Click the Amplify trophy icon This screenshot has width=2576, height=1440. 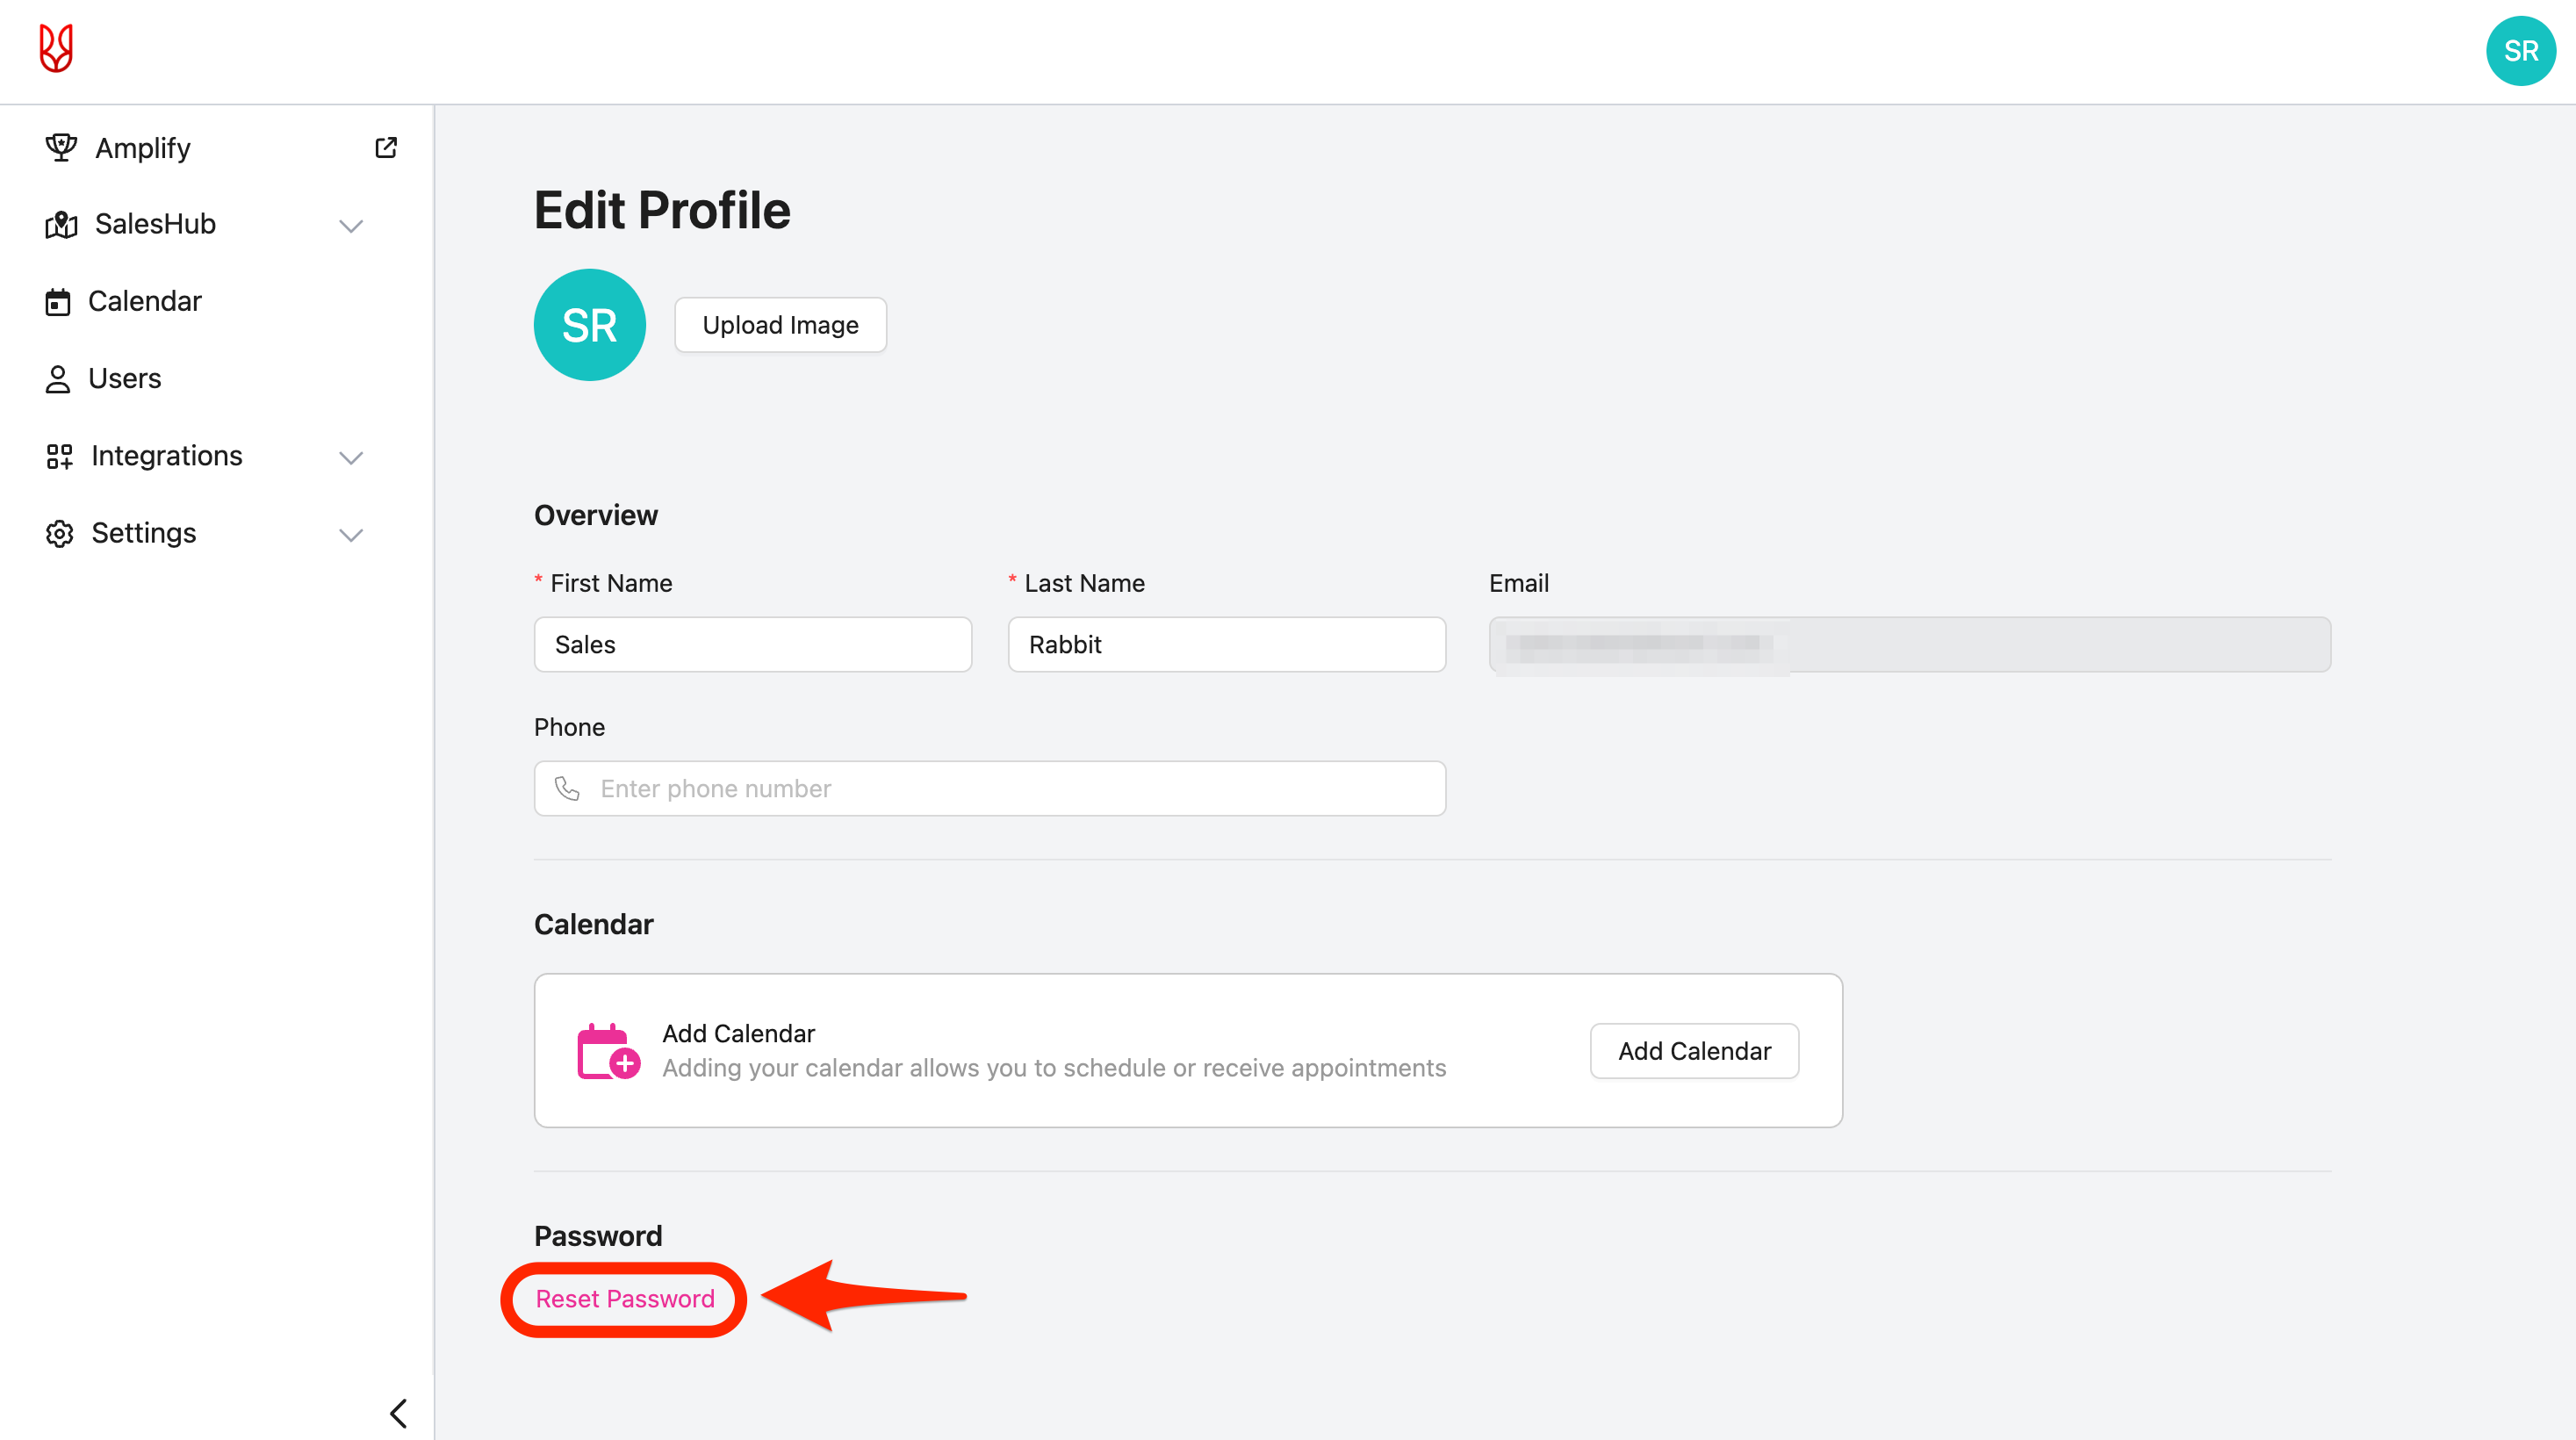tap(61, 148)
